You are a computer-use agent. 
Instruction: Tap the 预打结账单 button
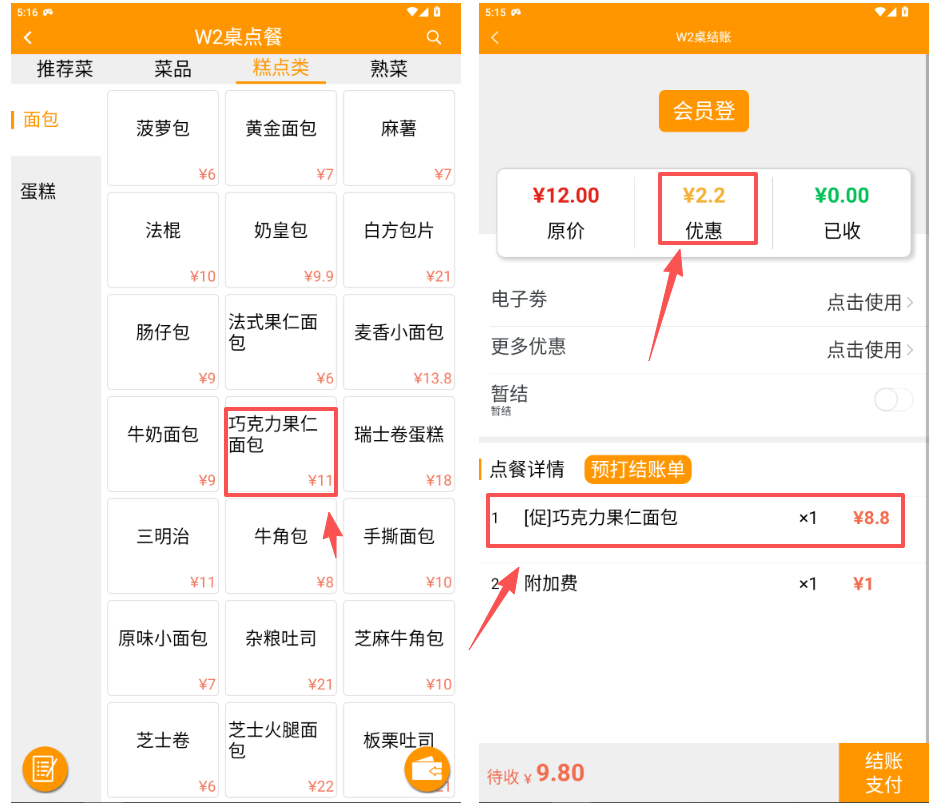pyautogui.click(x=637, y=469)
